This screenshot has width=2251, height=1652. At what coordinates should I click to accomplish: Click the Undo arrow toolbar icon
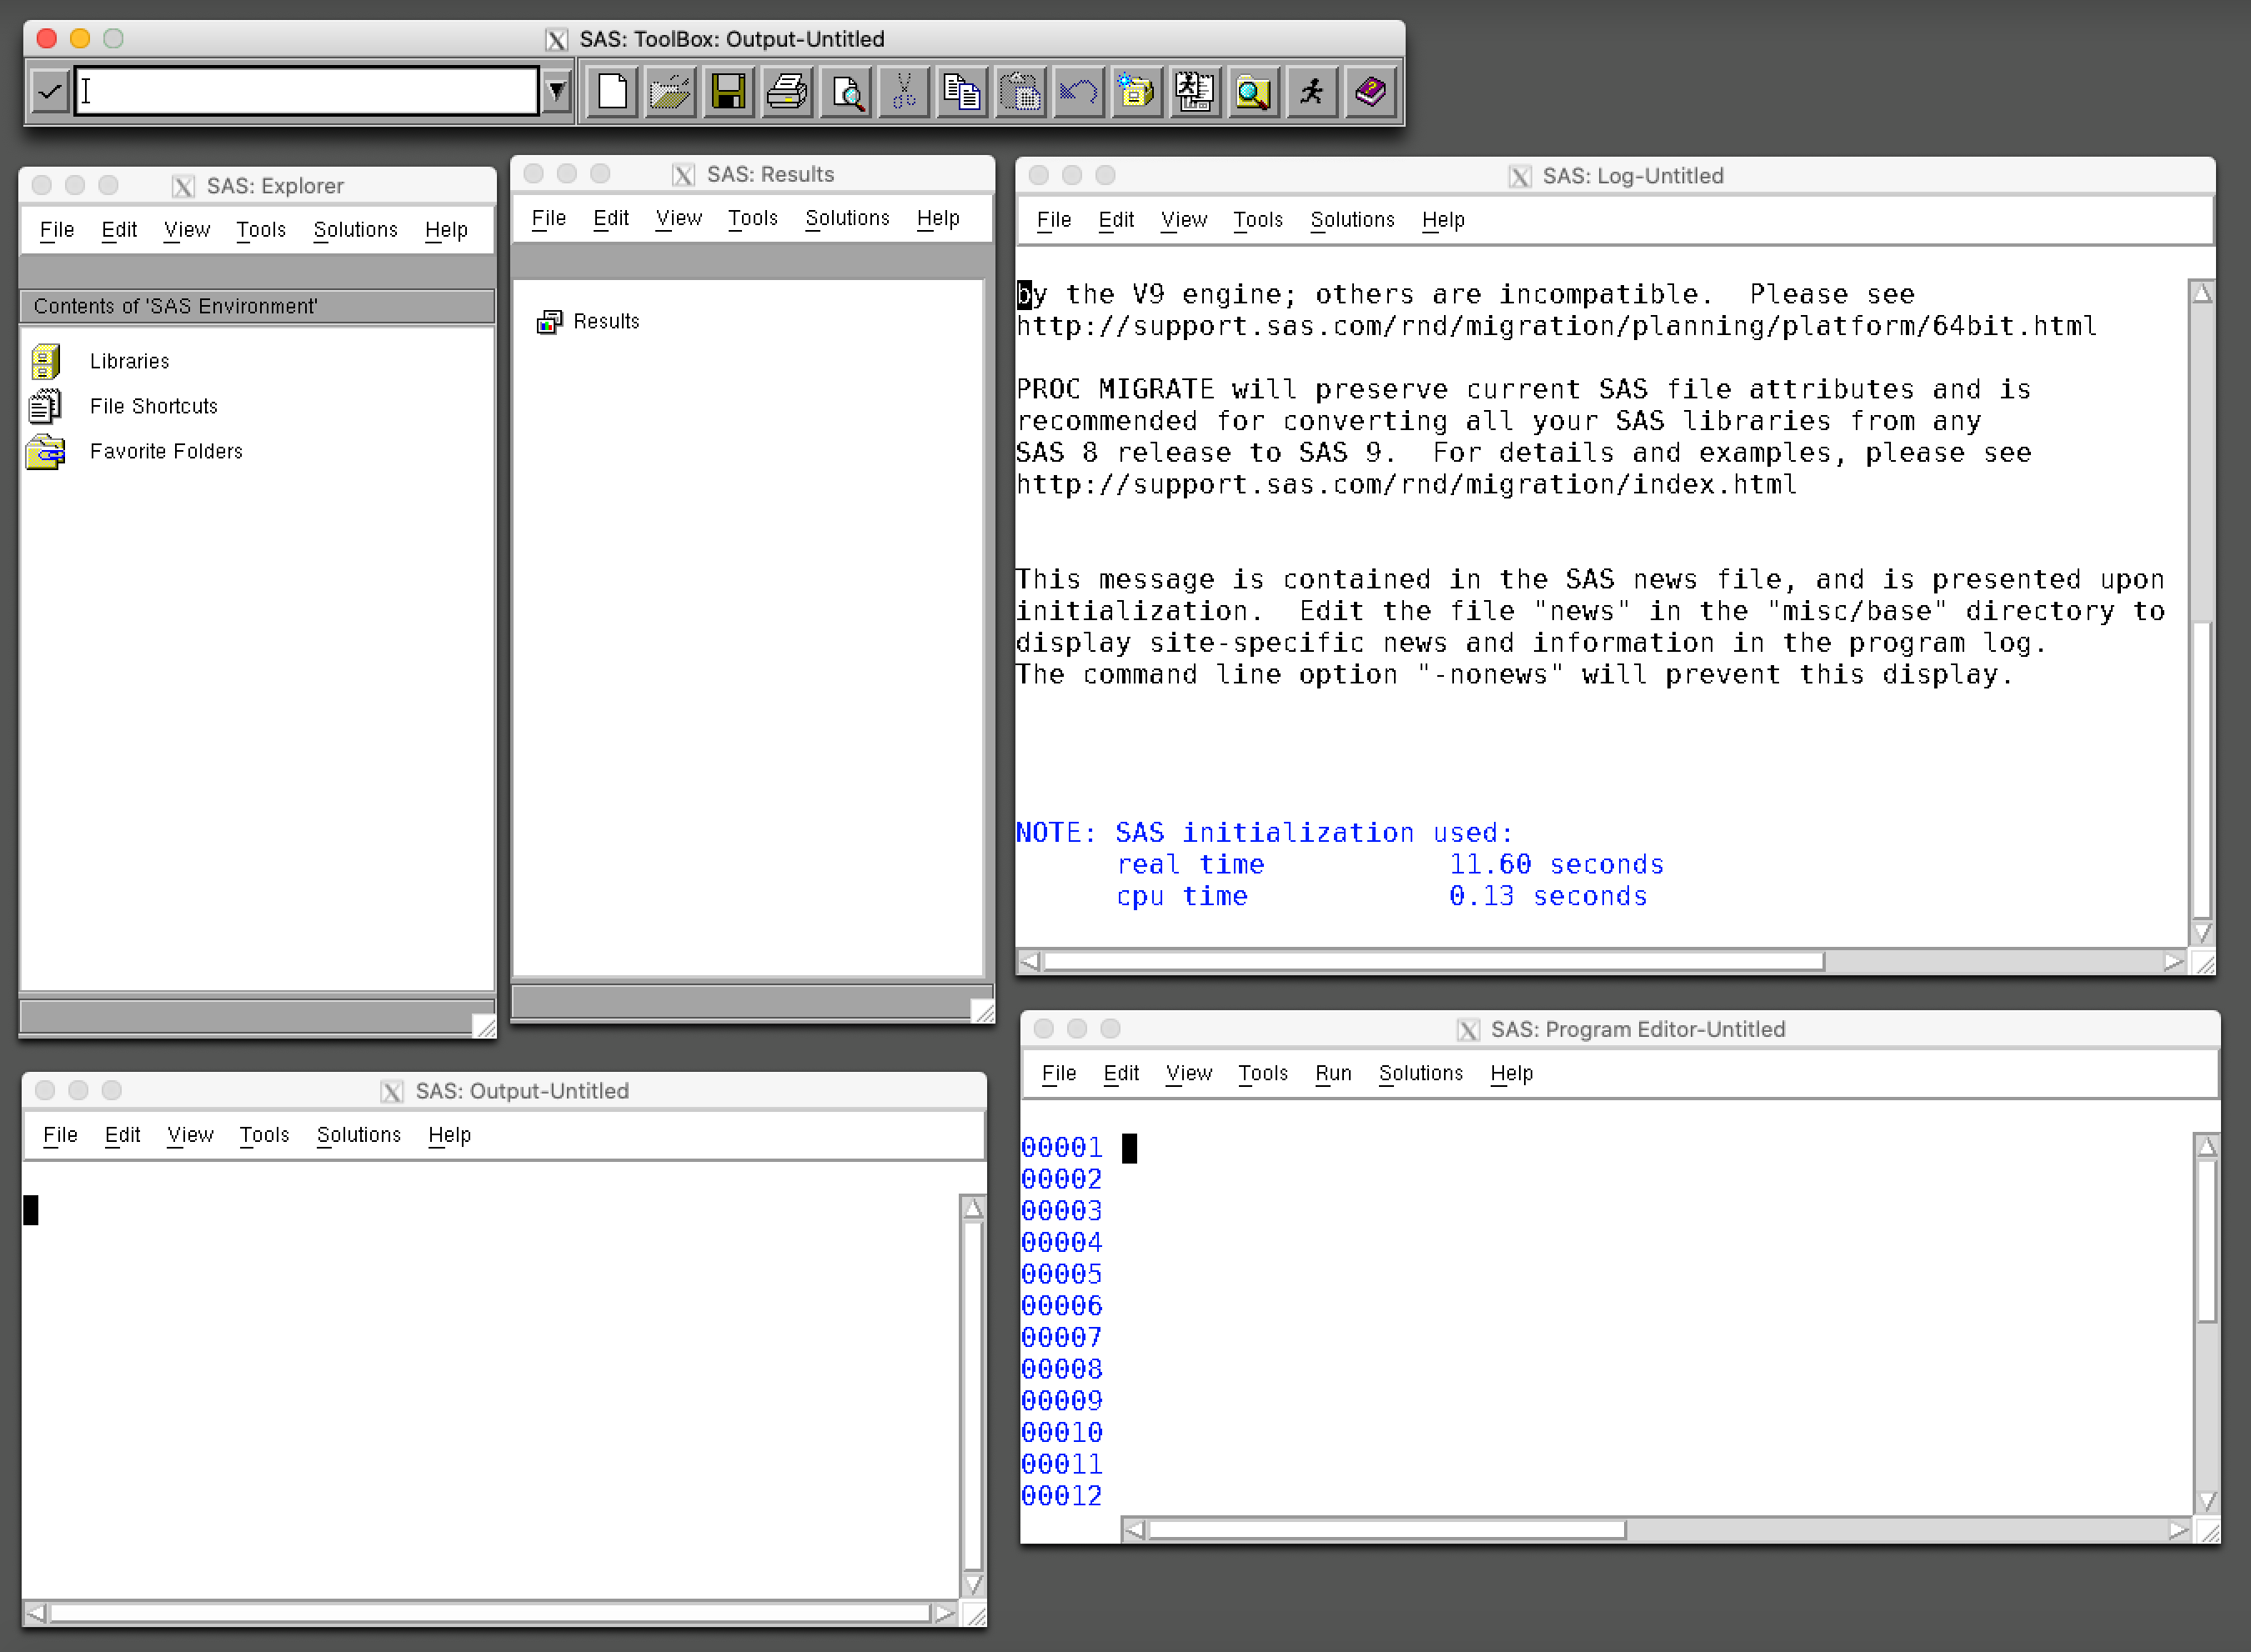(x=1078, y=93)
